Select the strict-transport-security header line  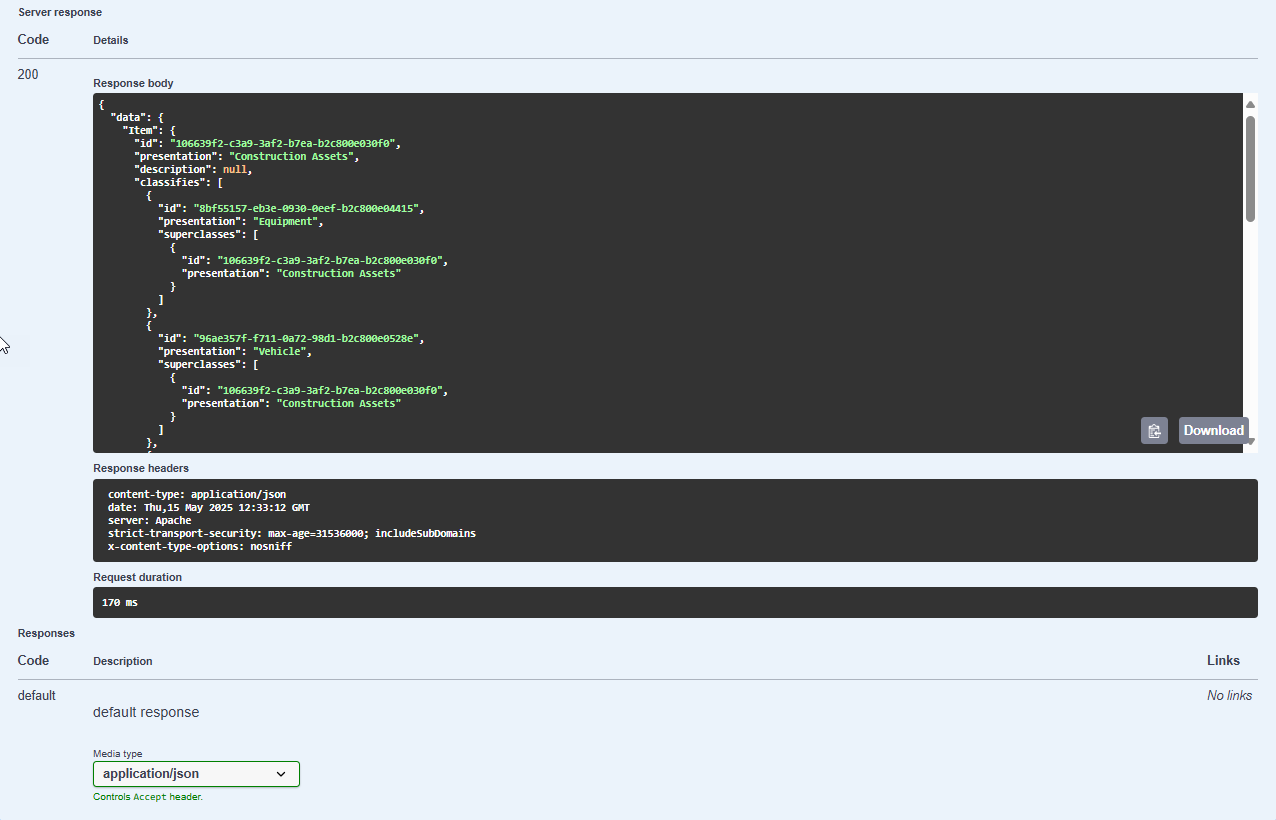291,533
